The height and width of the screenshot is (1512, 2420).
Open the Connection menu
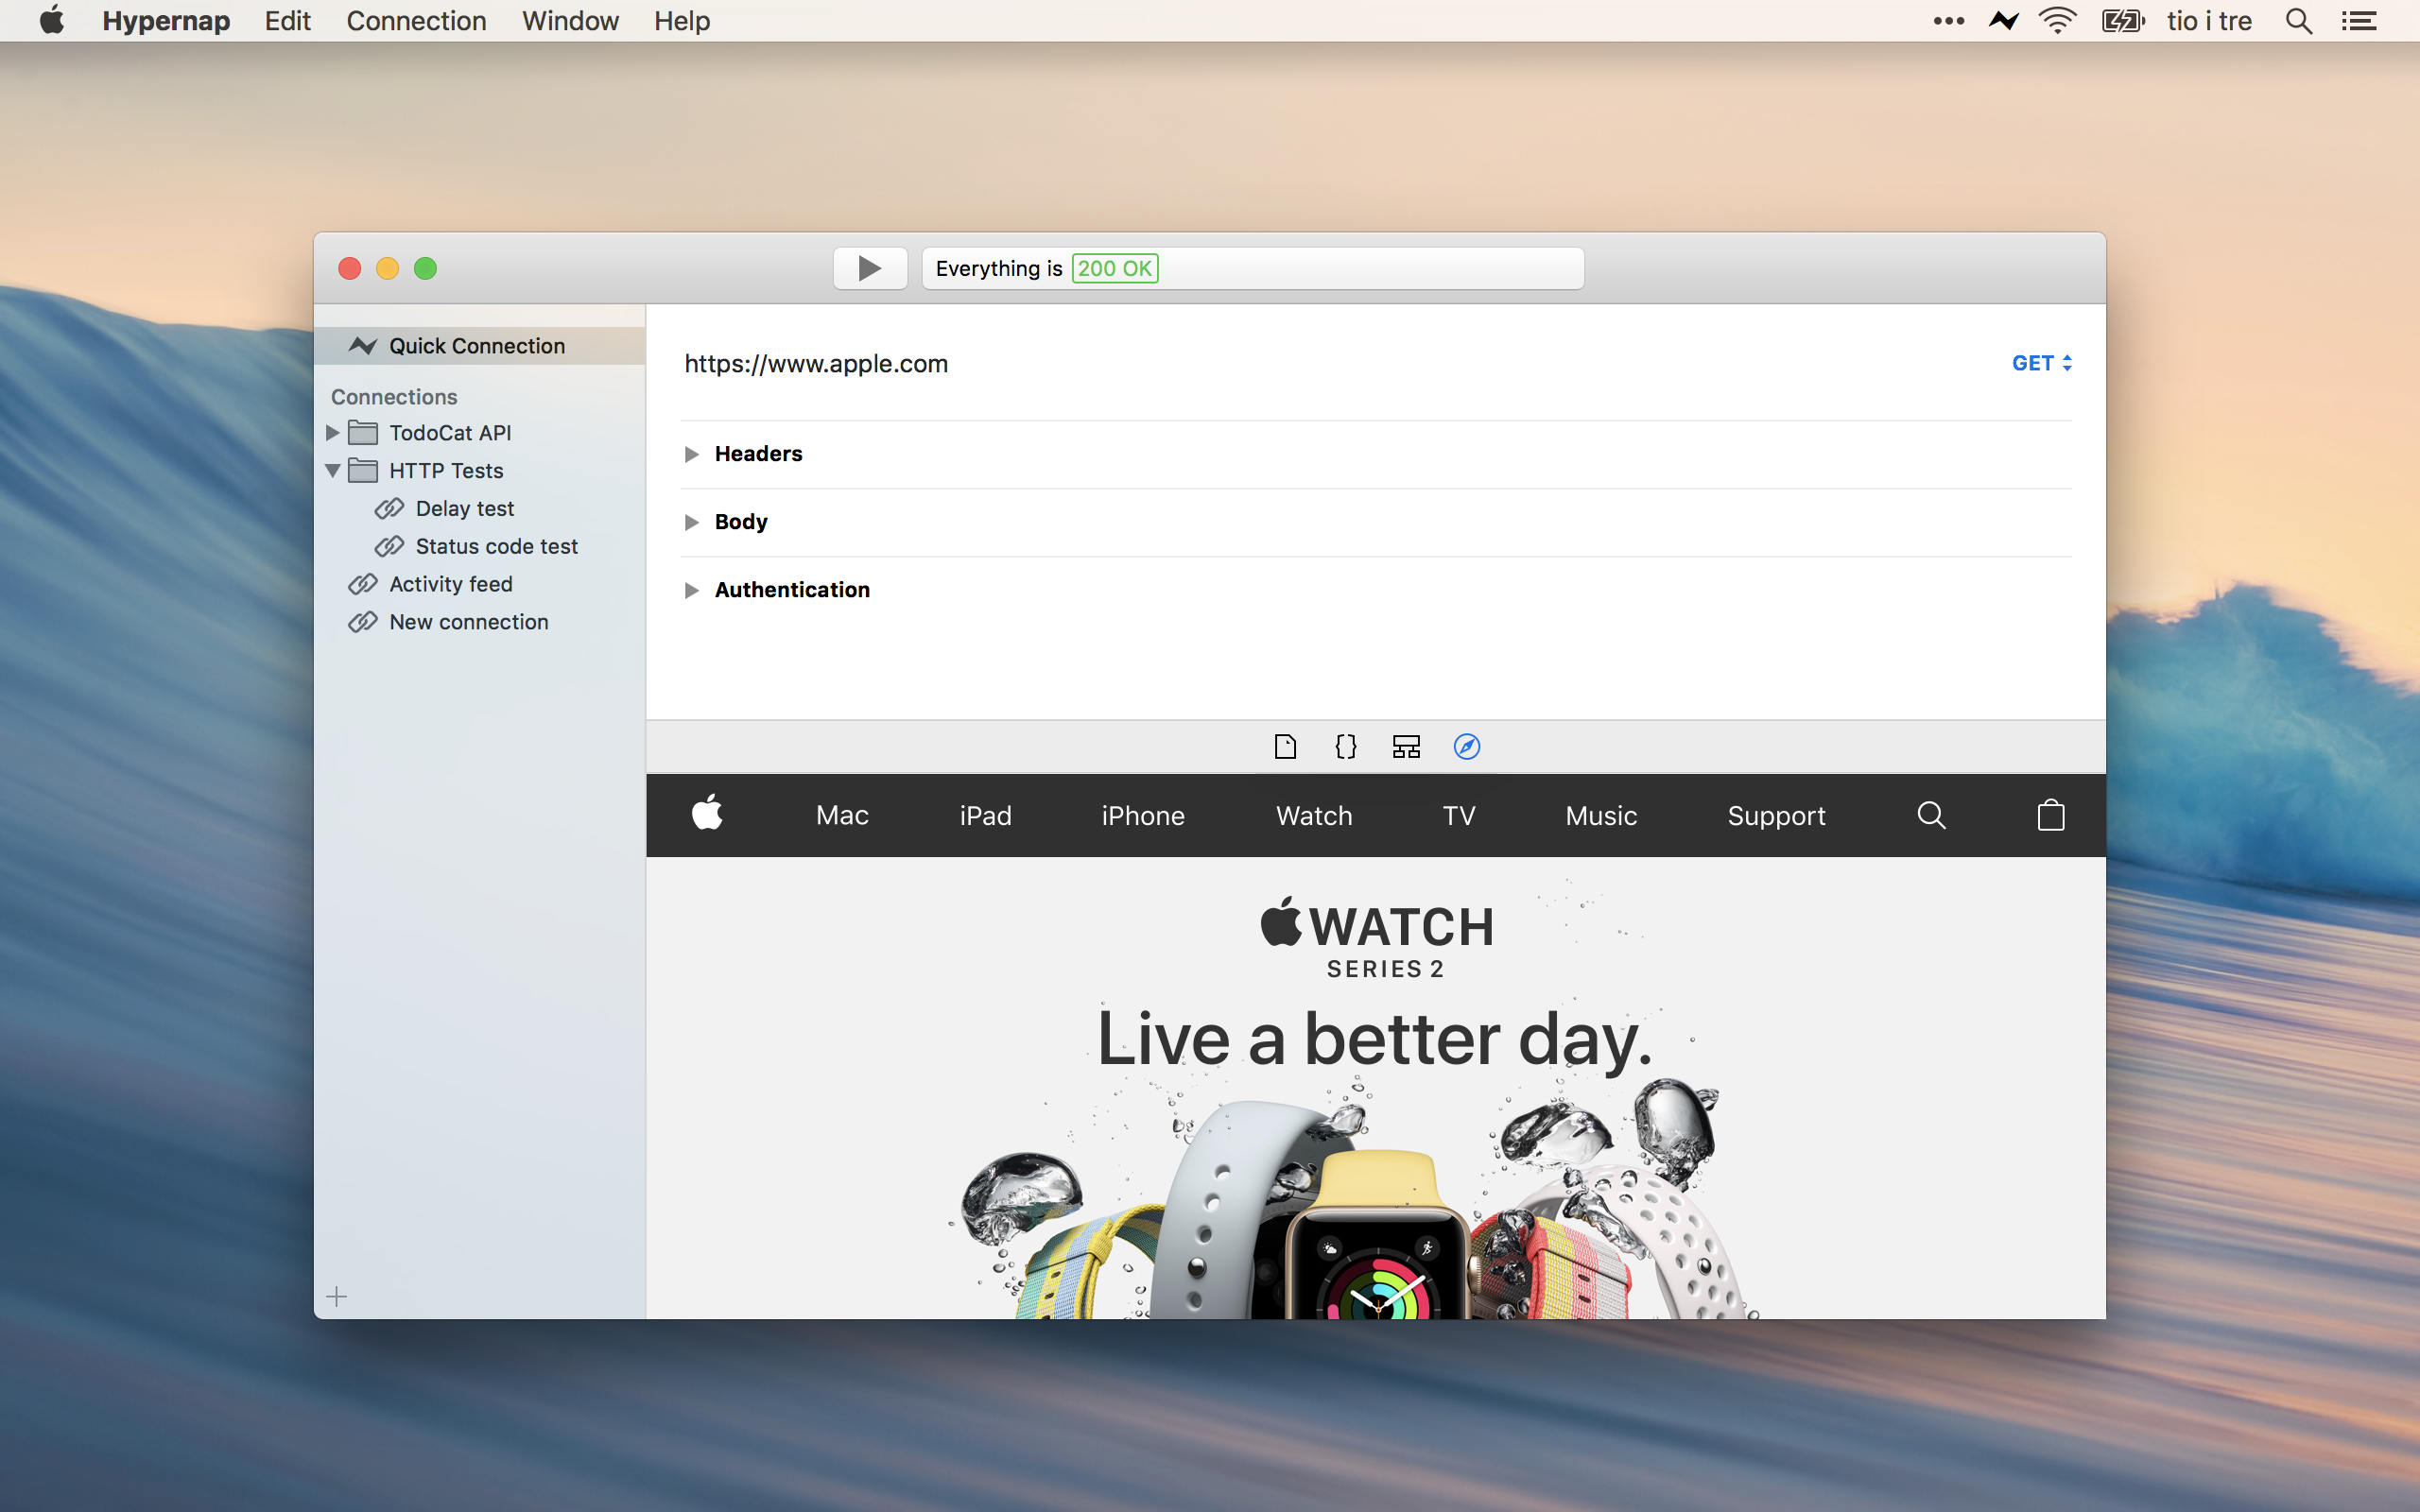coord(416,21)
